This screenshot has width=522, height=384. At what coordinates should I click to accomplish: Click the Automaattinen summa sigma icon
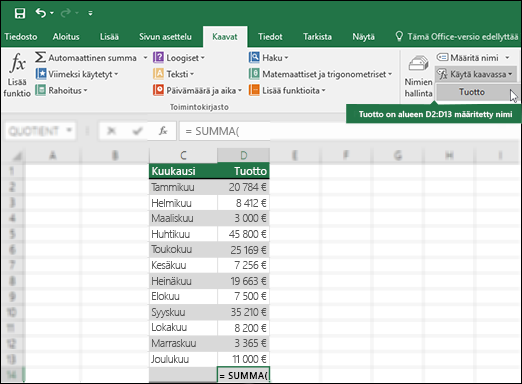coord(40,57)
